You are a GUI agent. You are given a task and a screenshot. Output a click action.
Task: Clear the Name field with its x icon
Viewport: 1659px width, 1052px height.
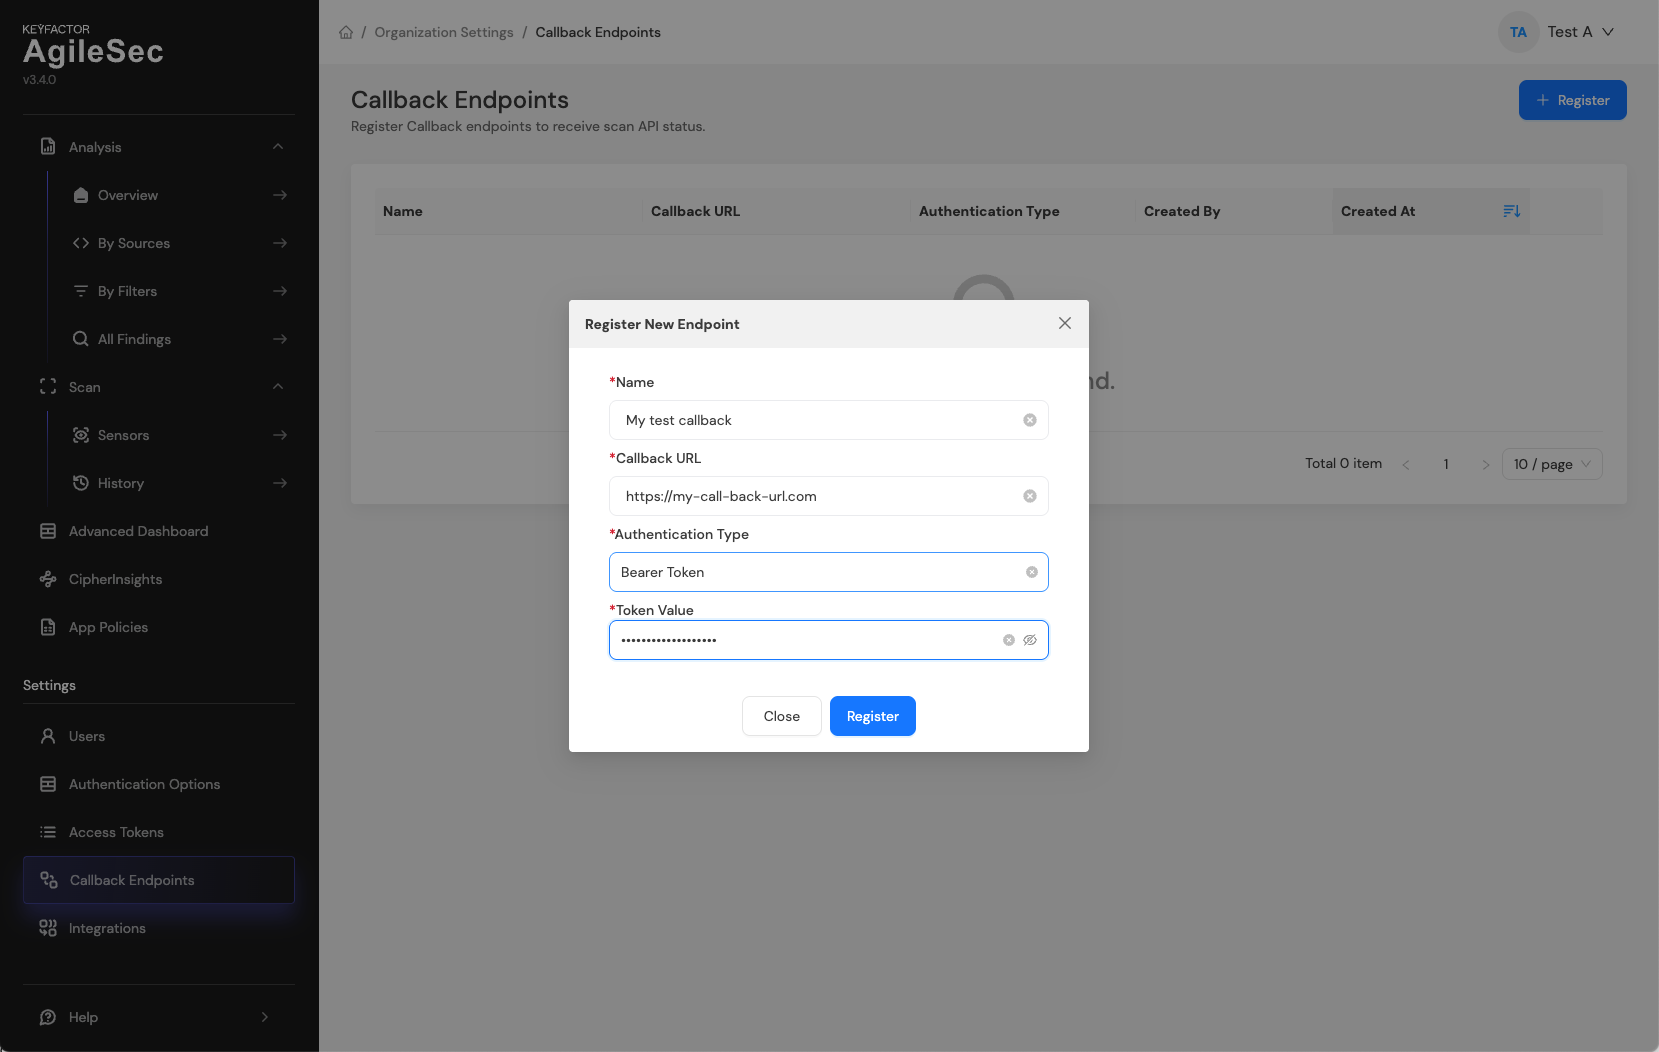pyautogui.click(x=1029, y=420)
